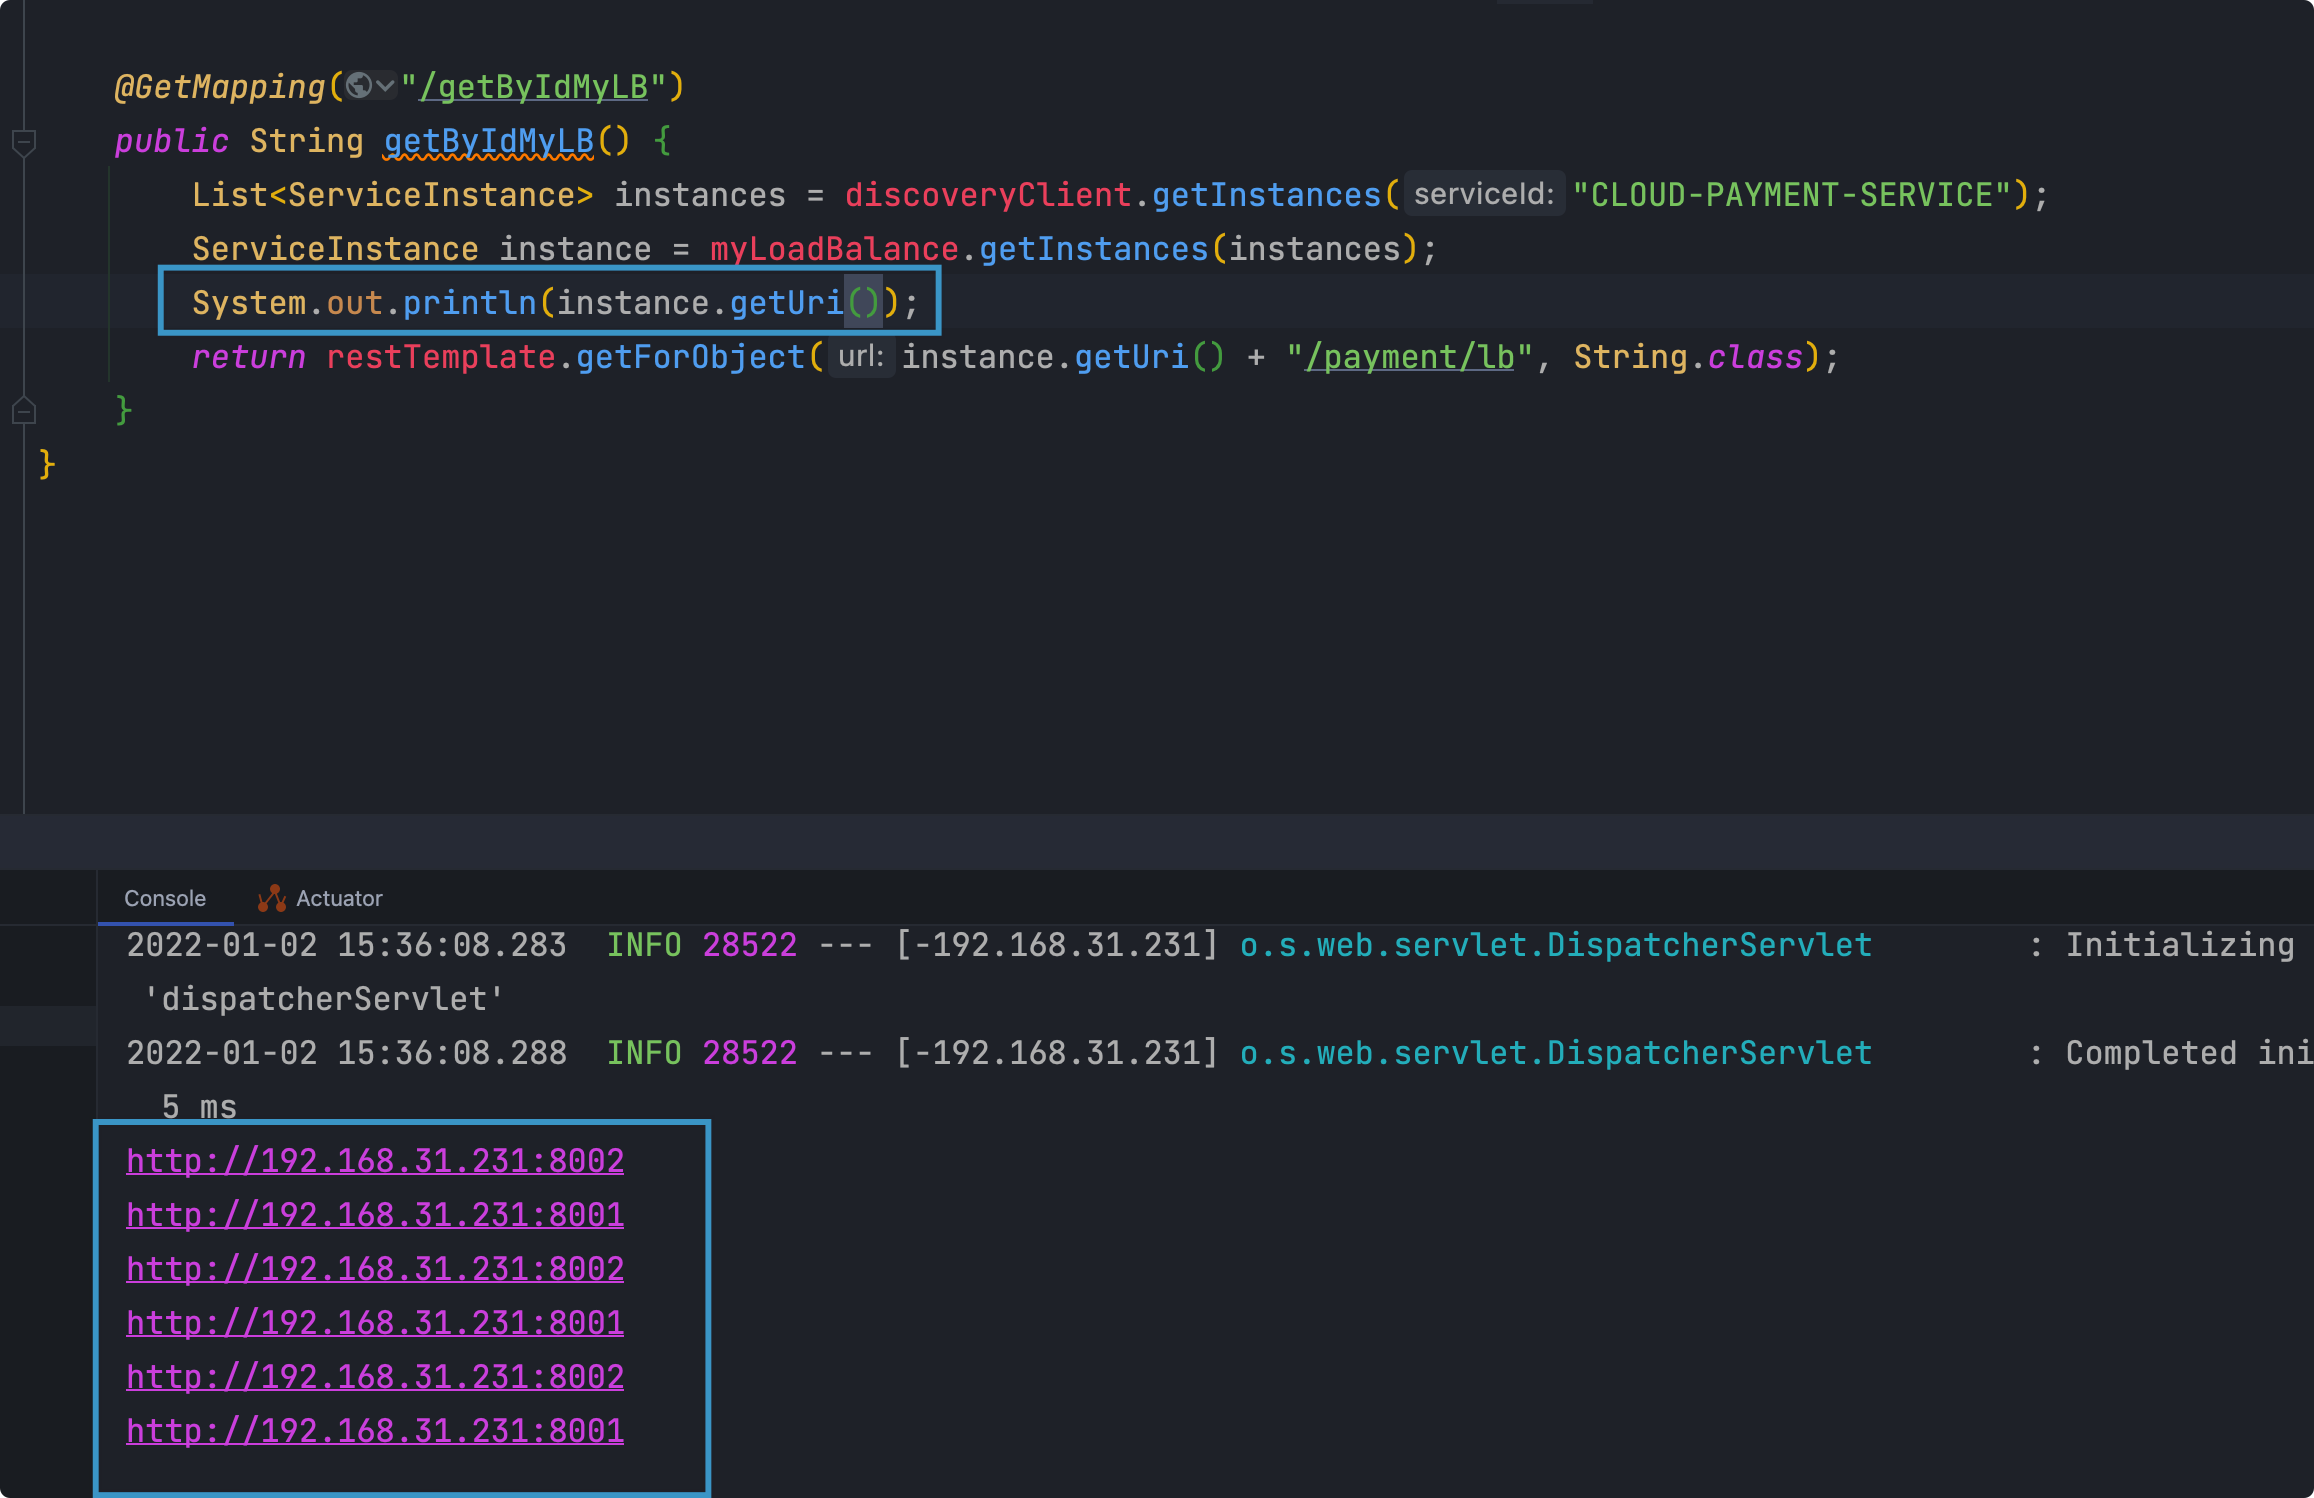Click the globe icon in the GetMapping annotation
The height and width of the screenshot is (1498, 2314).
pos(359,86)
